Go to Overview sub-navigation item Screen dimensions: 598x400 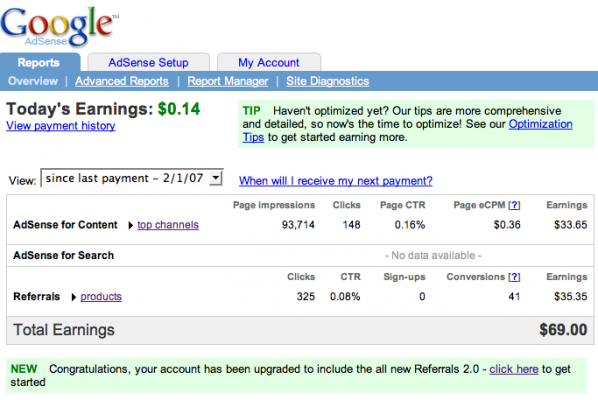(33, 81)
